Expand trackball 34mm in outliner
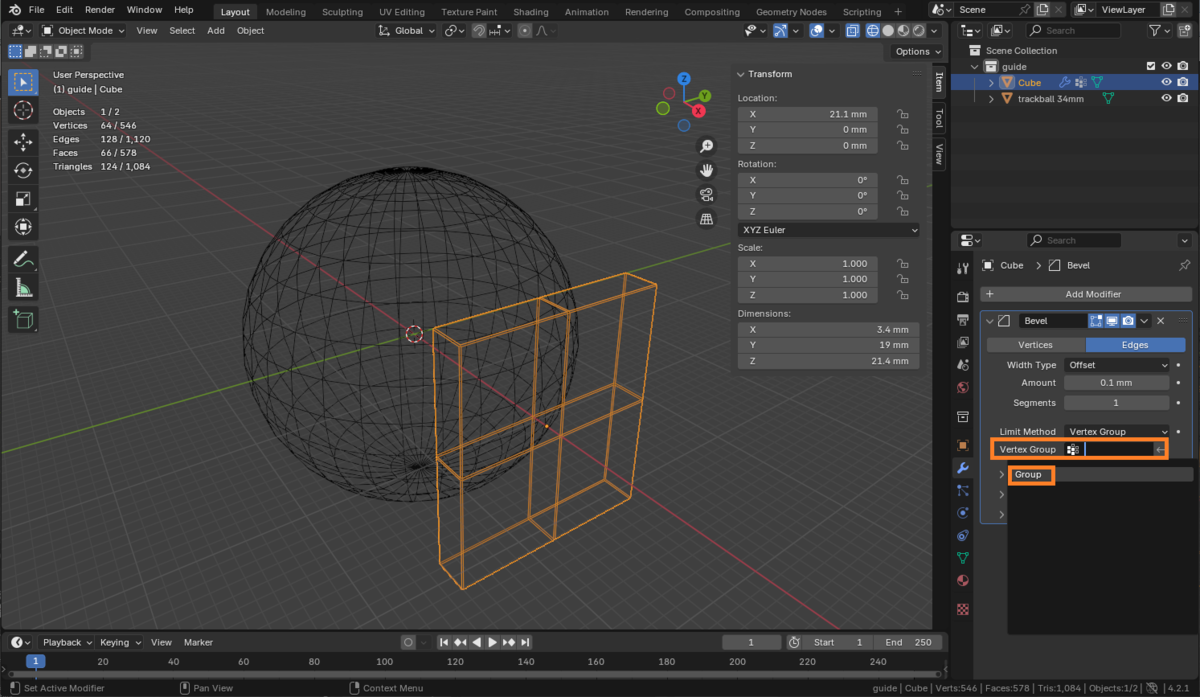 coord(991,99)
